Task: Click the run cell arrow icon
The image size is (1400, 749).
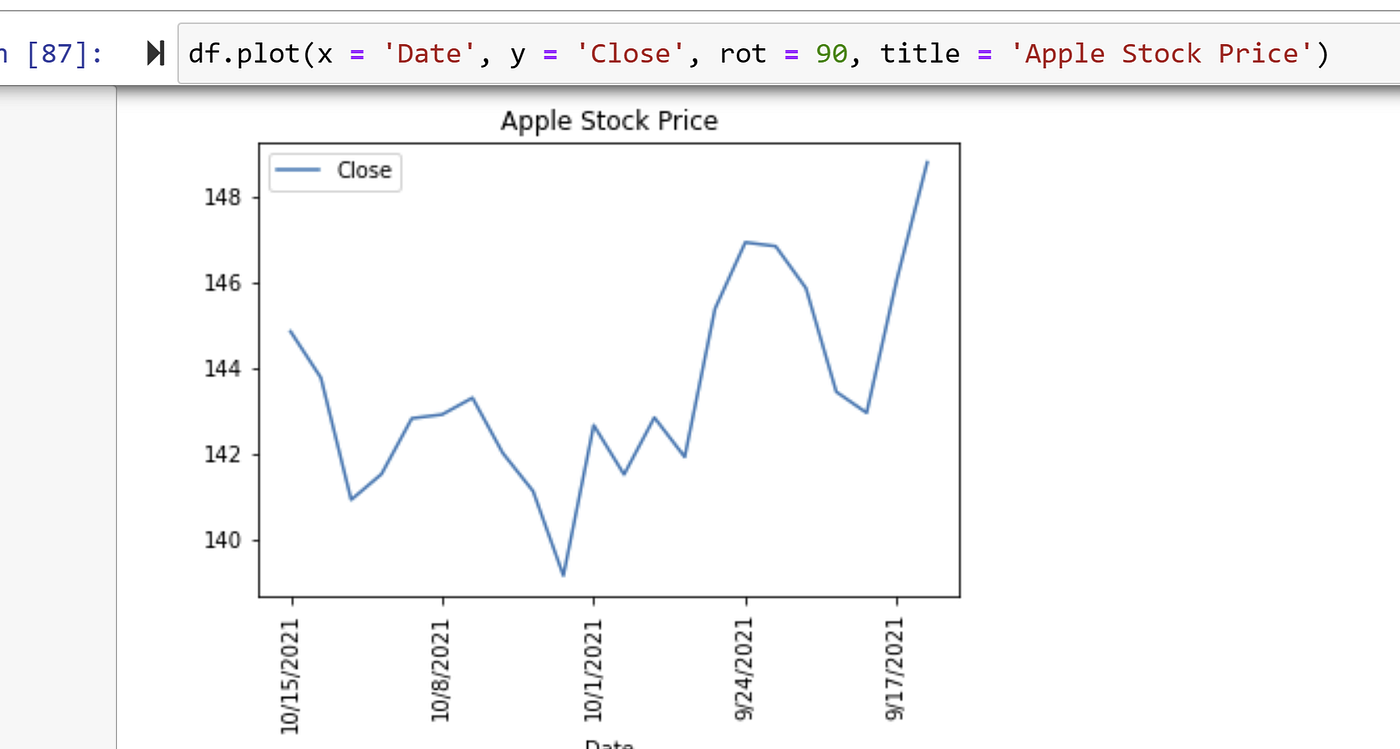Action: click(x=156, y=52)
